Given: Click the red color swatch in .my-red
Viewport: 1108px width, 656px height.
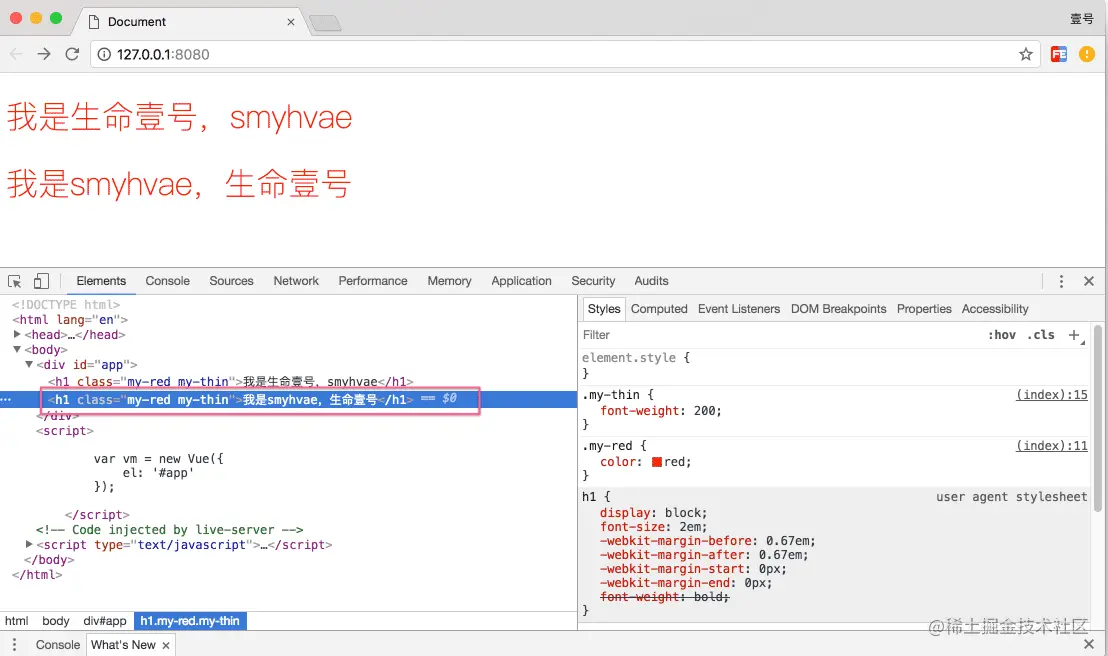Looking at the screenshot, I should [x=656, y=462].
